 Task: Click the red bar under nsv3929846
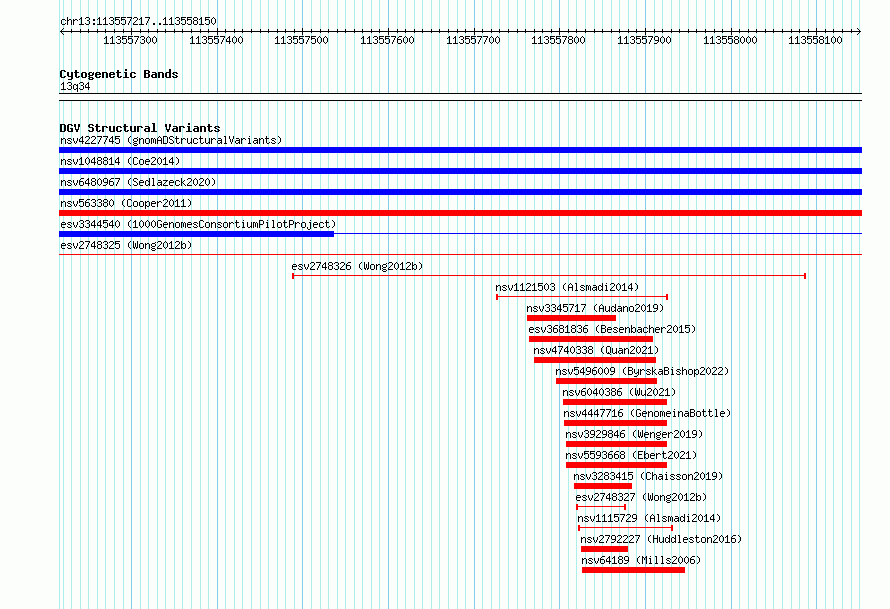tap(616, 444)
